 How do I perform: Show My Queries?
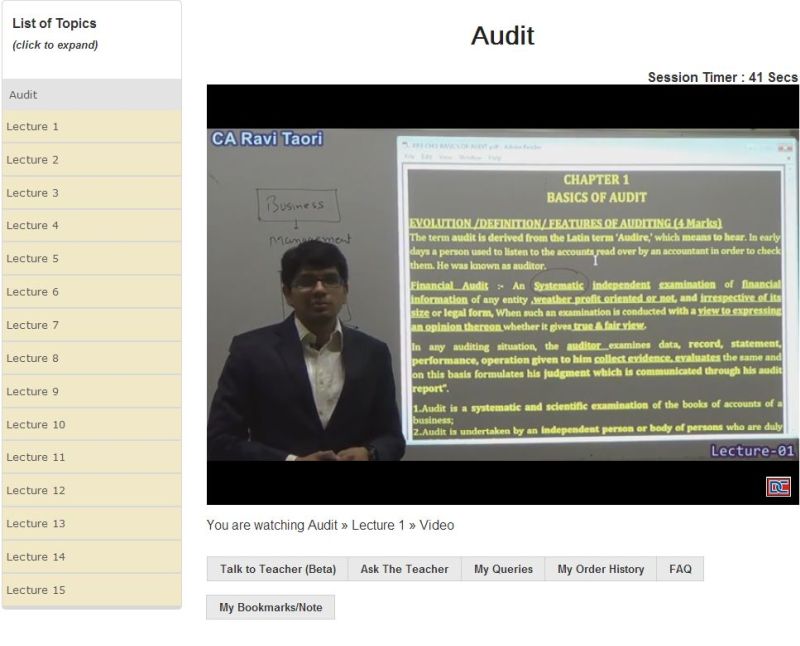pos(503,569)
